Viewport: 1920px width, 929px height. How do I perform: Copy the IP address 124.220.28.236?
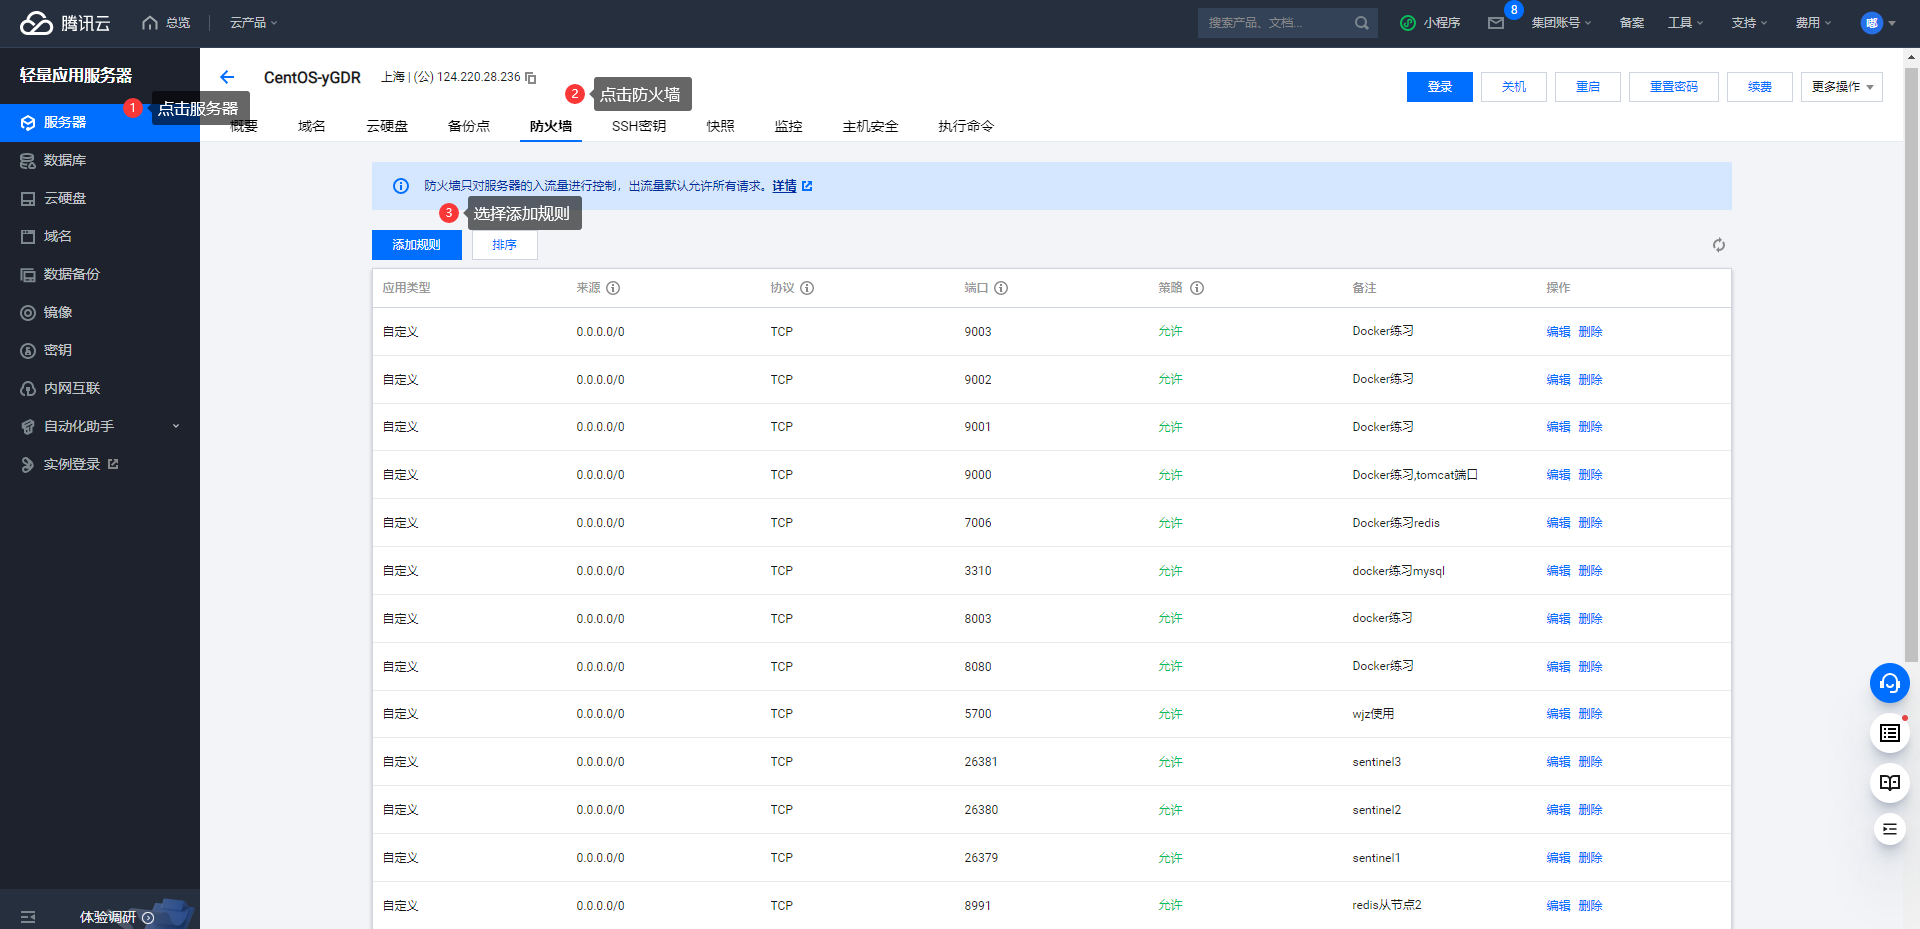pyautogui.click(x=531, y=78)
